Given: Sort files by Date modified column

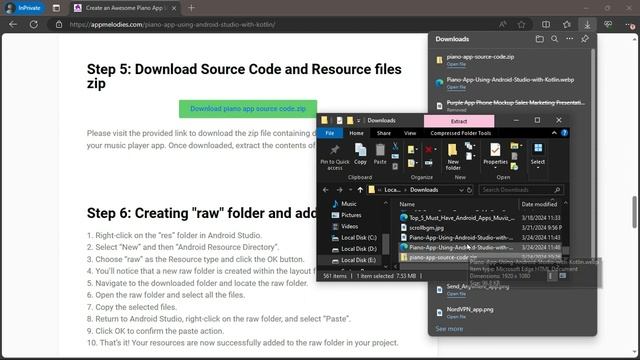Looking at the screenshot, I should pos(539,204).
